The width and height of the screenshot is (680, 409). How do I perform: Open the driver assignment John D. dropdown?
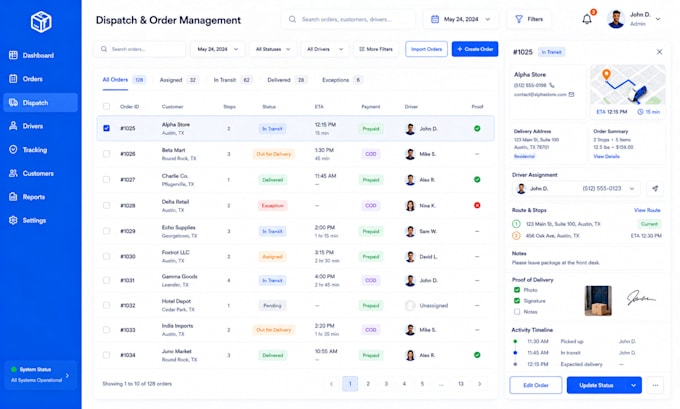575,188
